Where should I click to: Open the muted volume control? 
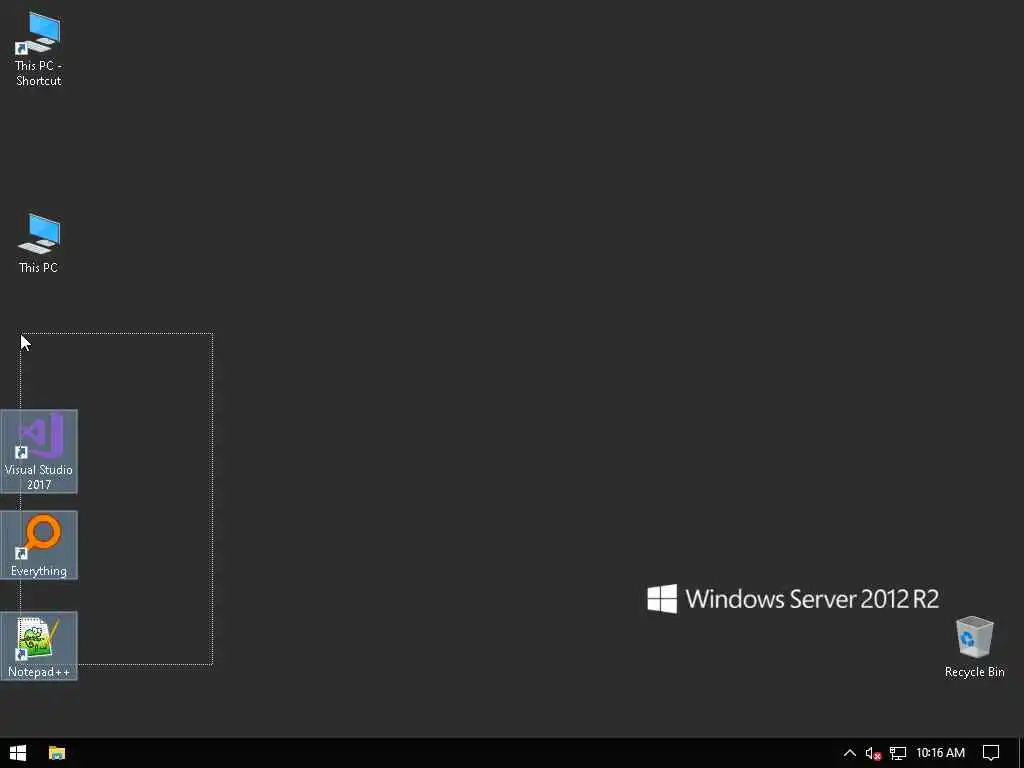(x=873, y=753)
